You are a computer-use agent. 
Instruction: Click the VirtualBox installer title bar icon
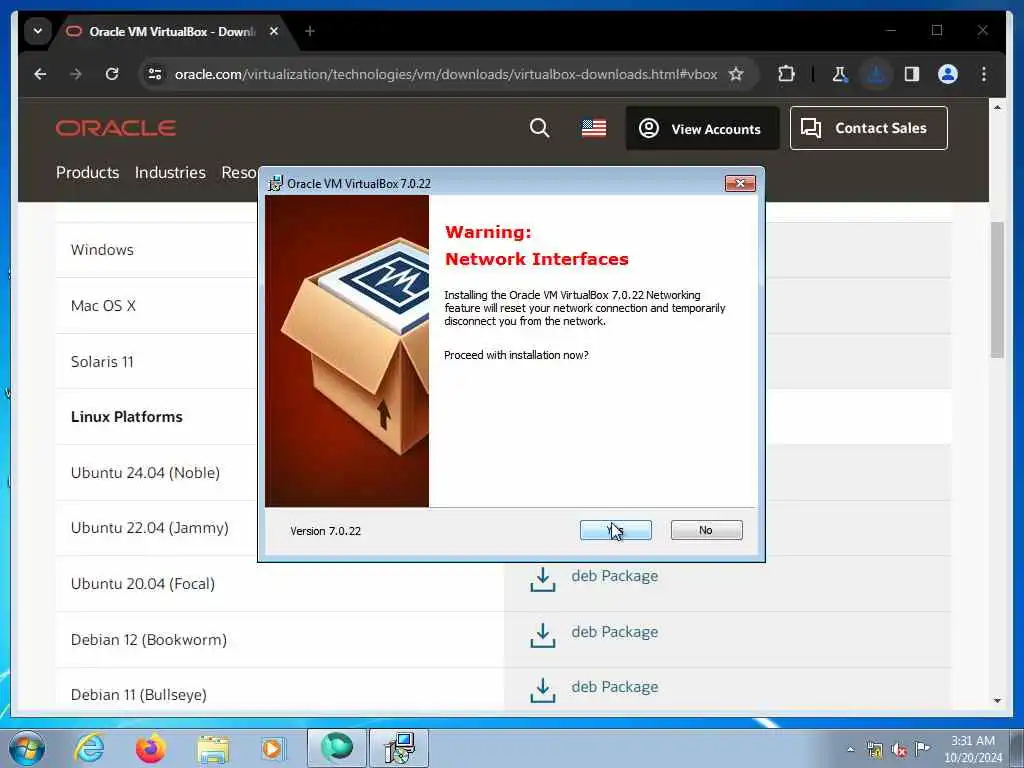click(276, 184)
